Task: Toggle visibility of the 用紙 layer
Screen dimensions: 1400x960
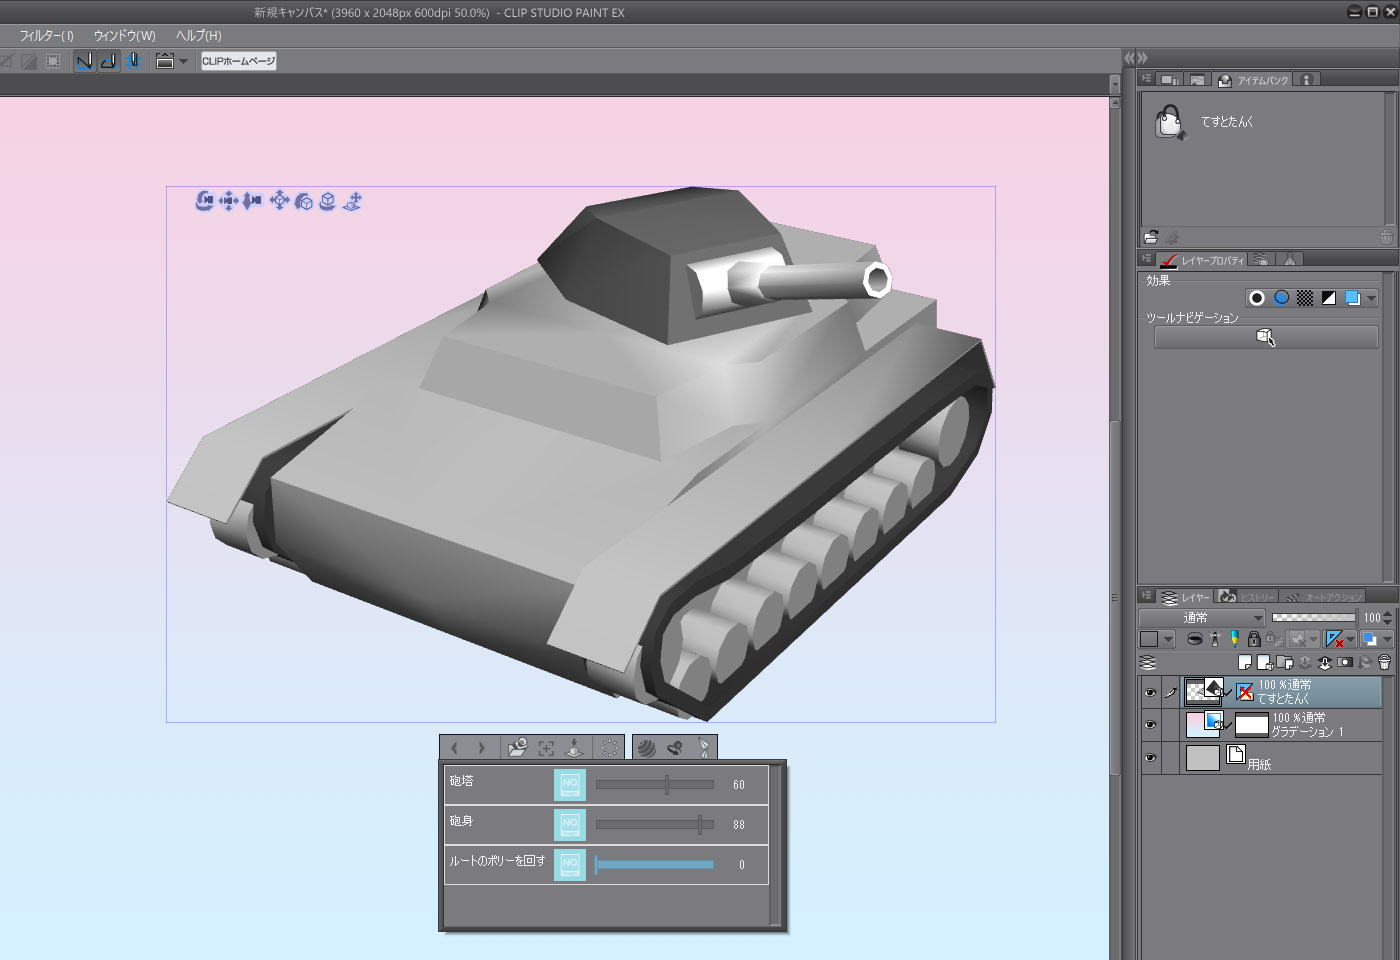Action: (1150, 758)
